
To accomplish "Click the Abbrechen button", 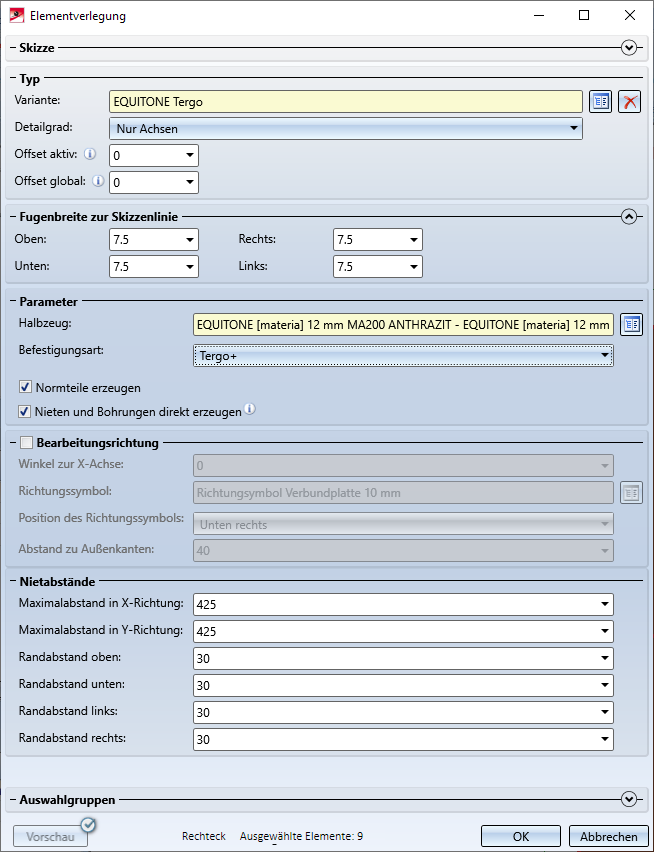I will (608, 837).
